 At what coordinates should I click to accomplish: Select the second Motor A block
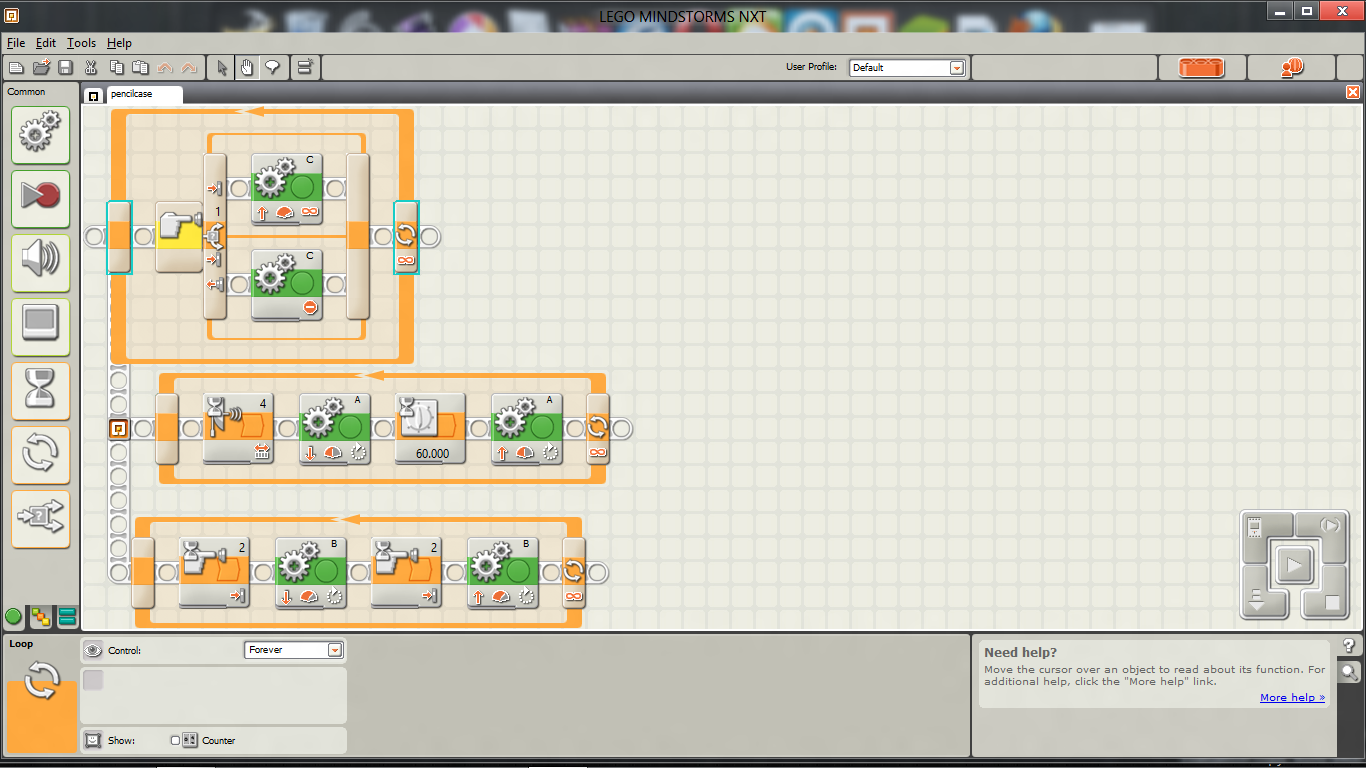click(x=527, y=428)
